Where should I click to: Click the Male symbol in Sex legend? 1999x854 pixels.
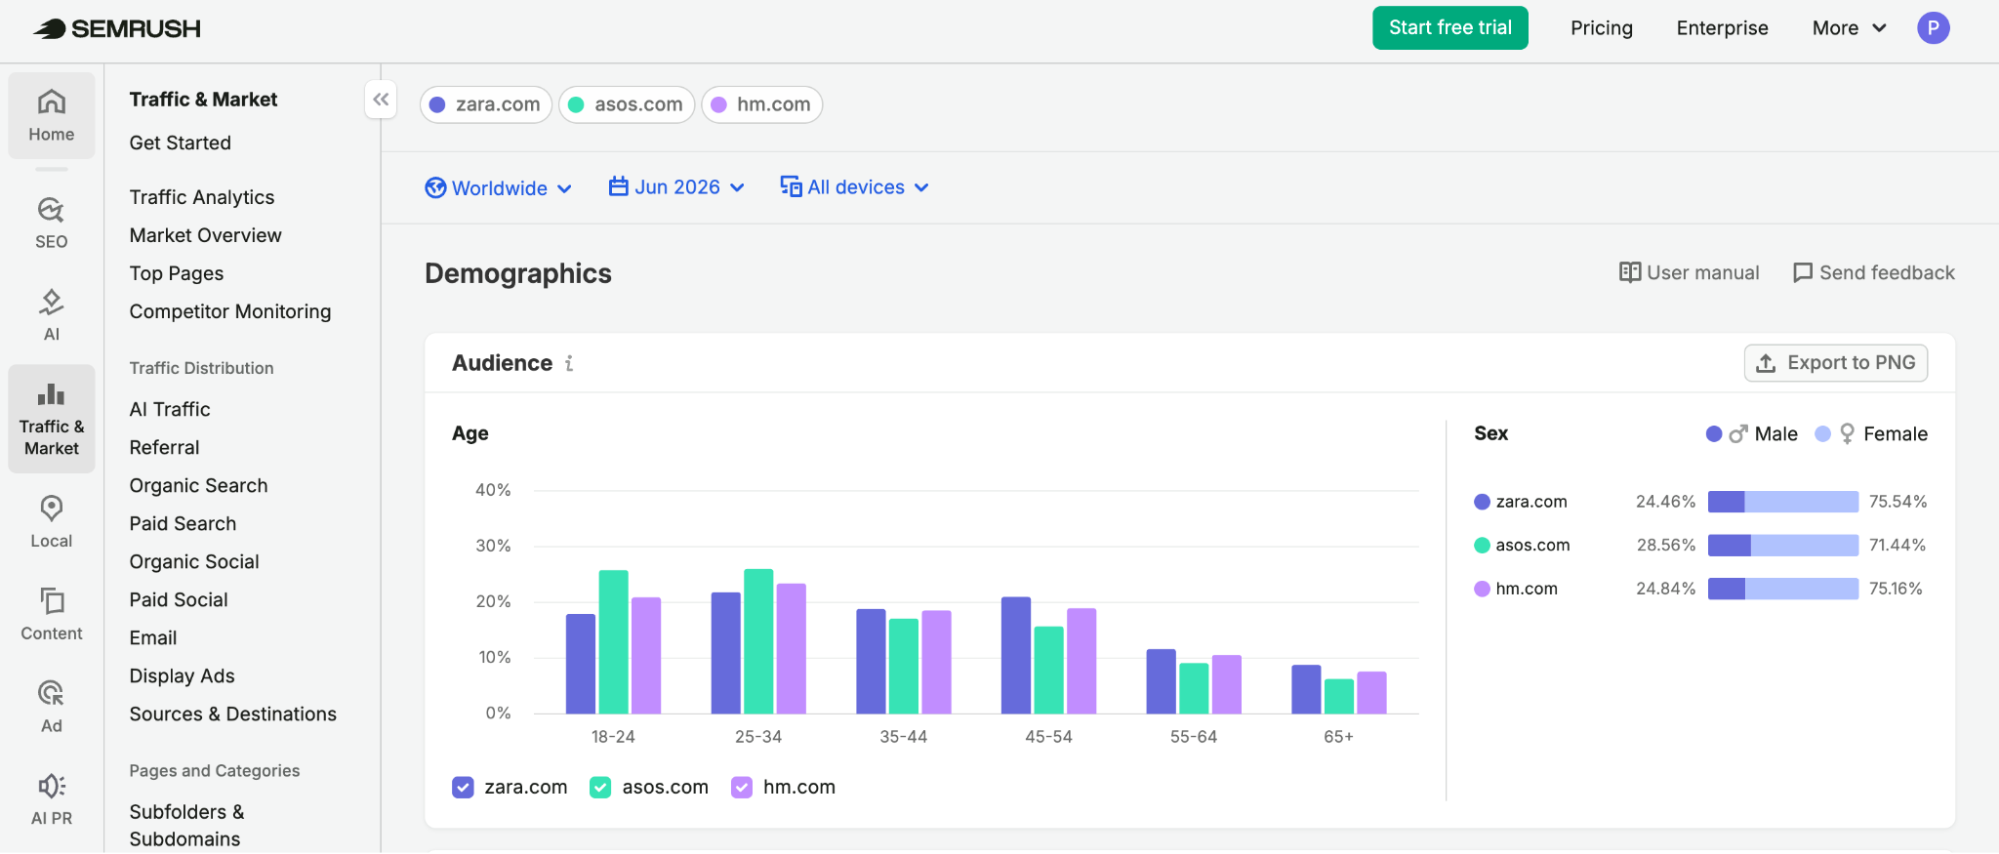1738,434
